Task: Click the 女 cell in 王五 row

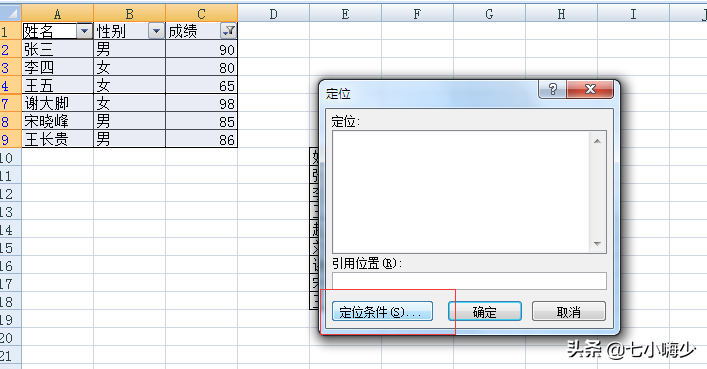Action: pyautogui.click(x=129, y=85)
